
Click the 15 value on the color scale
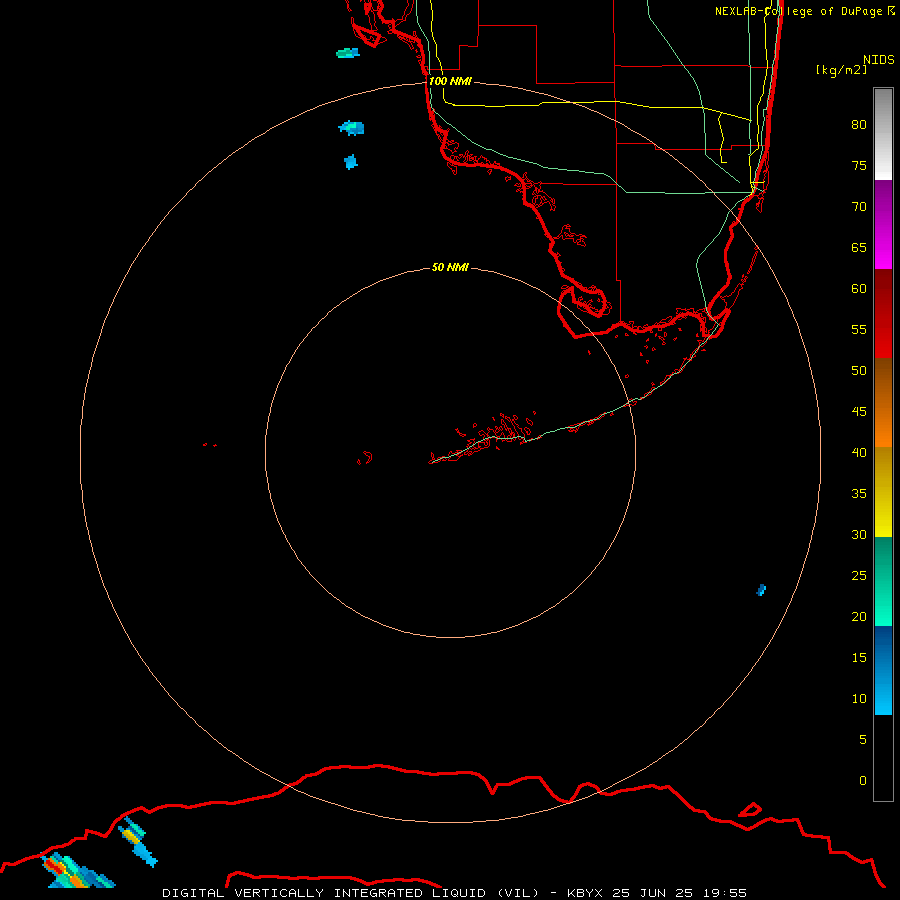tap(859, 657)
